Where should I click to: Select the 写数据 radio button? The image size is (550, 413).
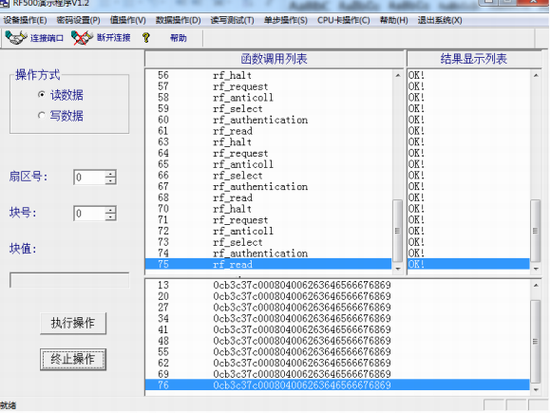42,115
